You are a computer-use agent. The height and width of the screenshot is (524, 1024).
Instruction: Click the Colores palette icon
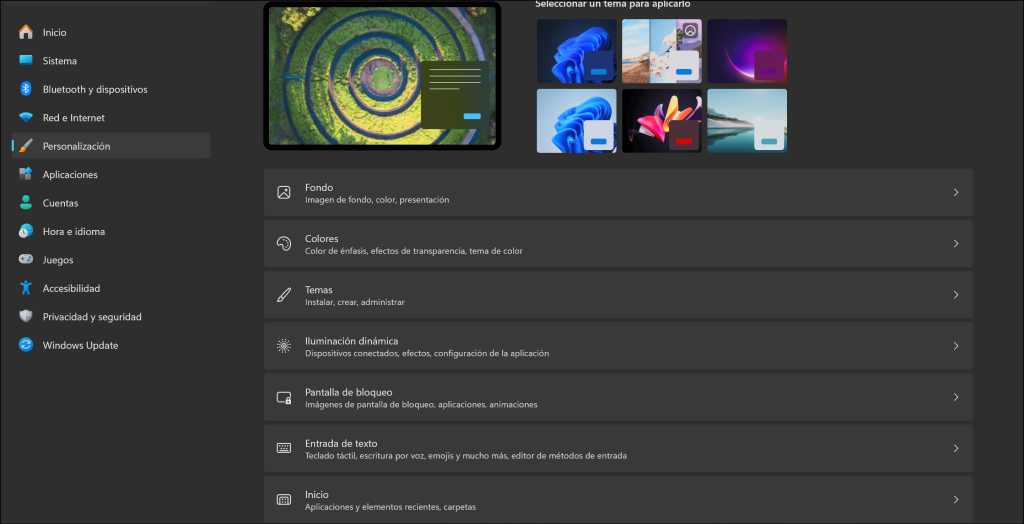coord(284,244)
